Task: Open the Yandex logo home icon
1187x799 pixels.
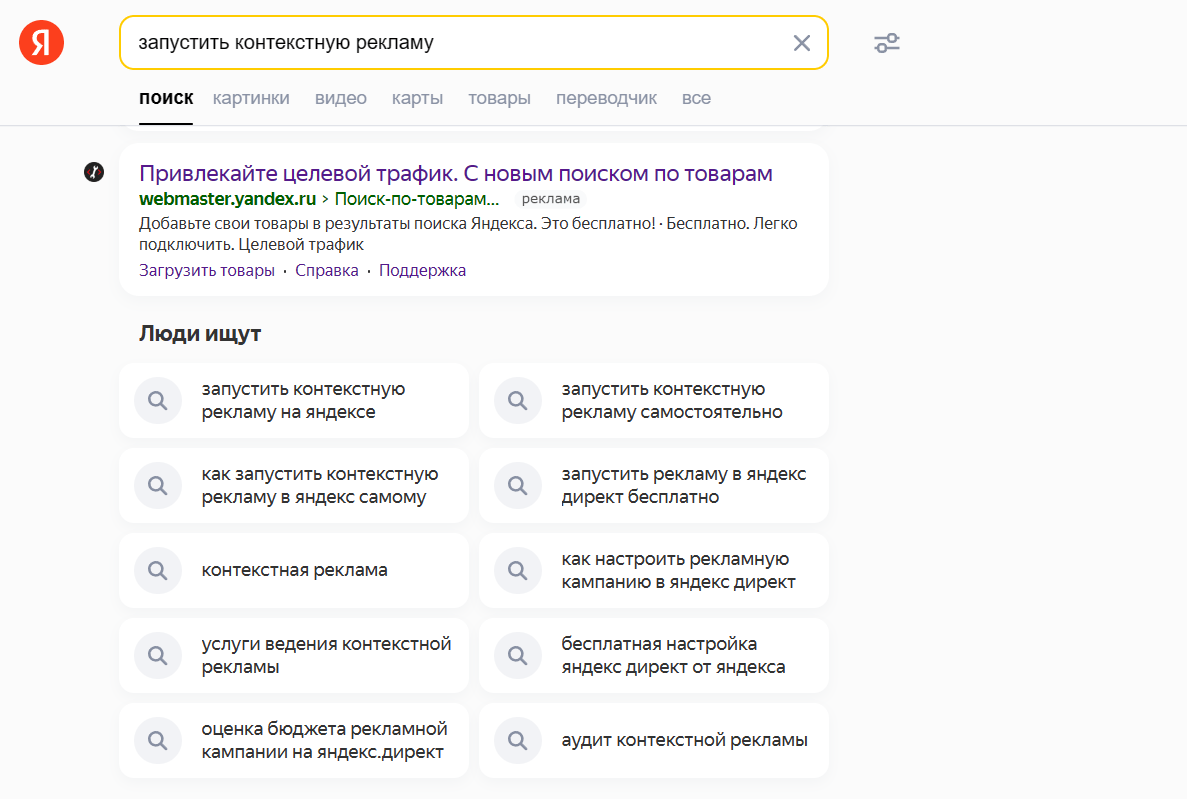Action: (42, 42)
